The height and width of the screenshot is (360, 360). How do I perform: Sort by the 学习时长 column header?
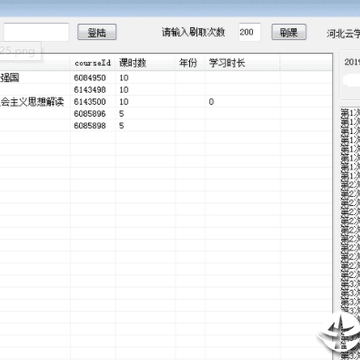242,63
